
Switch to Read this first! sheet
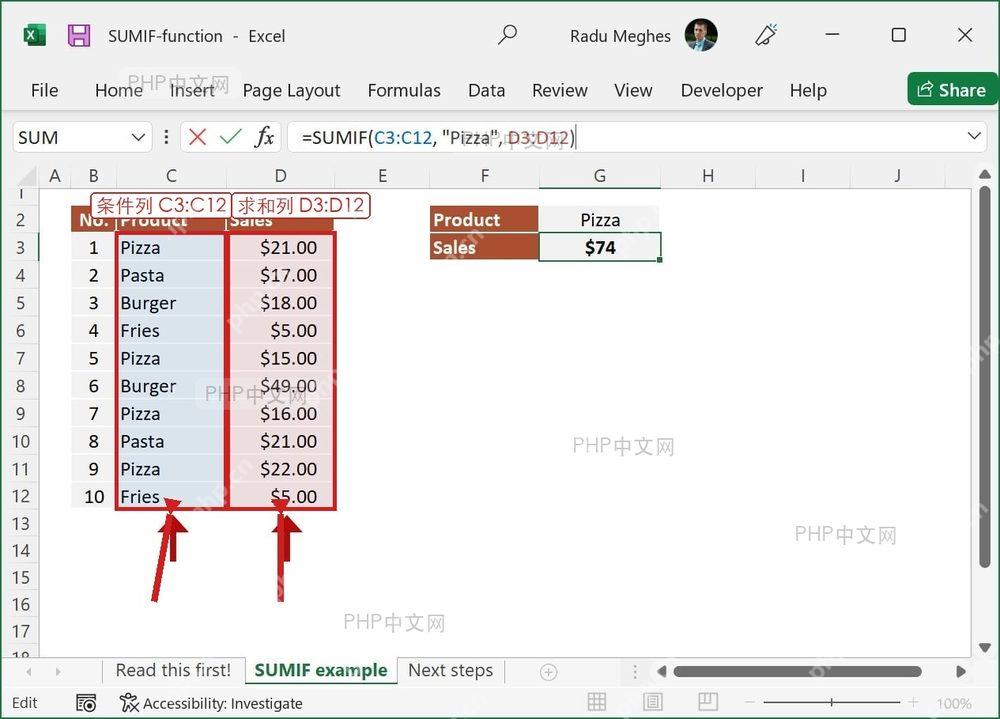tap(173, 671)
